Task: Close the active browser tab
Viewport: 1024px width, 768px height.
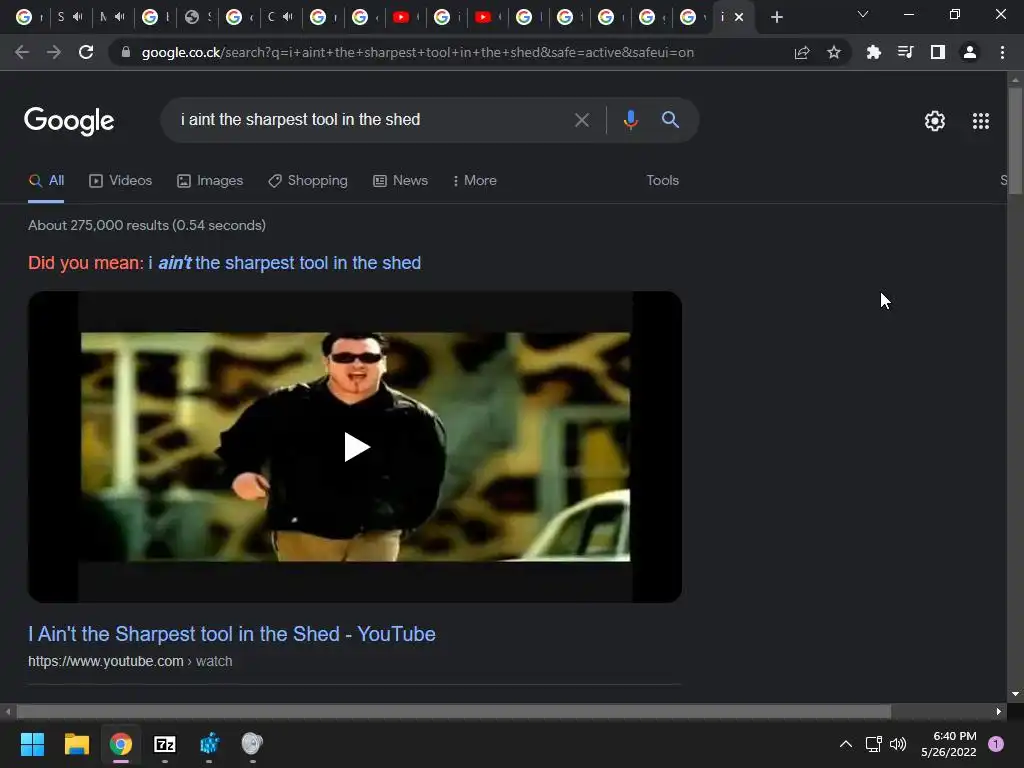Action: (x=739, y=17)
